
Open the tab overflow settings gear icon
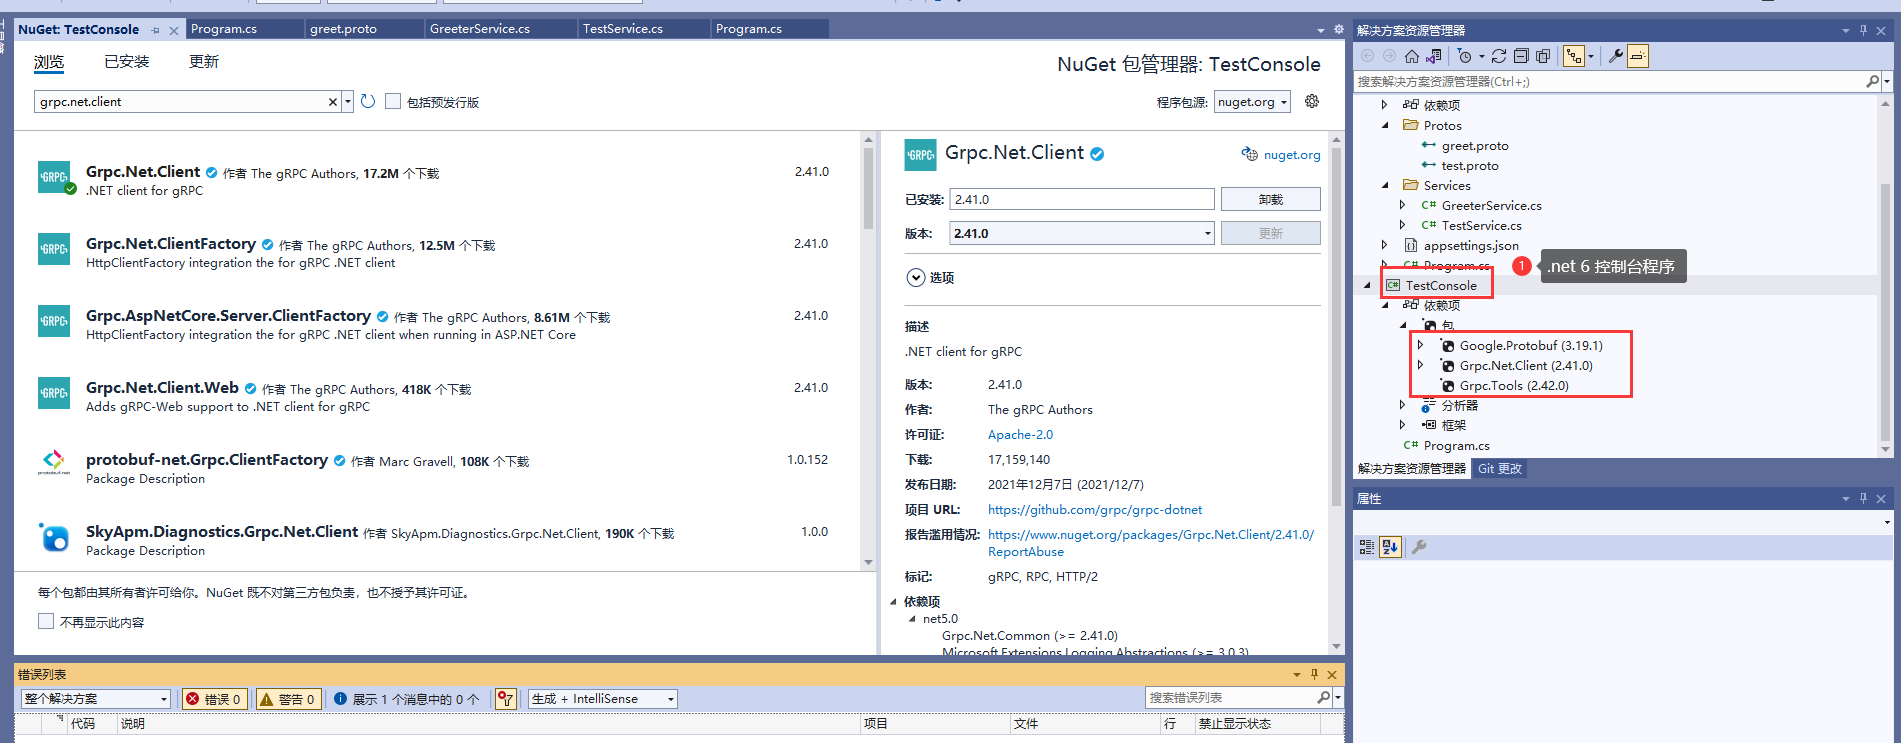click(x=1338, y=29)
